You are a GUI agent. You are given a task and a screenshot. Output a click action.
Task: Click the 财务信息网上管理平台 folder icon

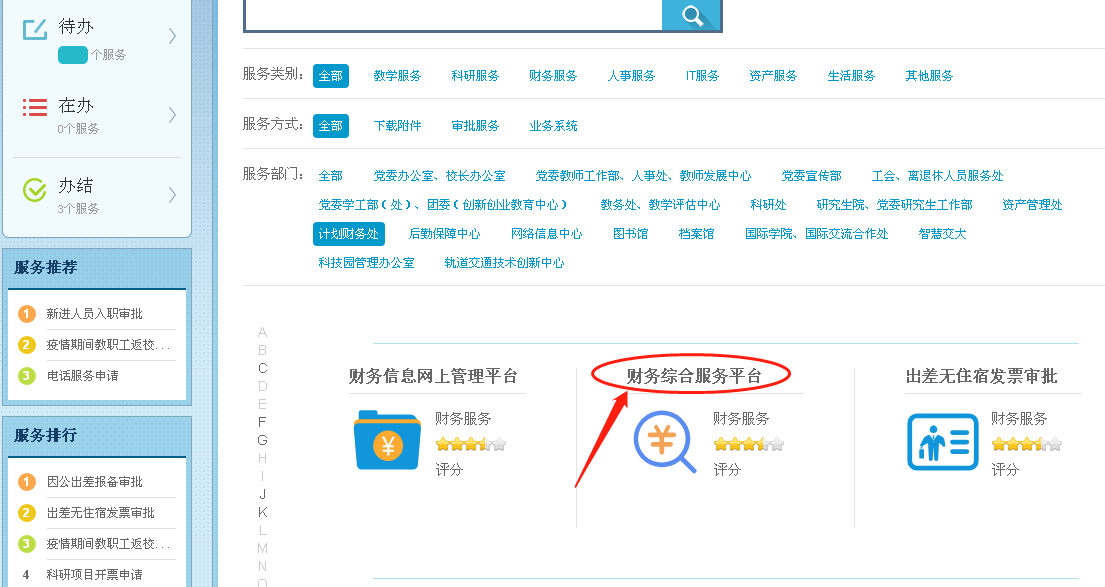coord(387,440)
